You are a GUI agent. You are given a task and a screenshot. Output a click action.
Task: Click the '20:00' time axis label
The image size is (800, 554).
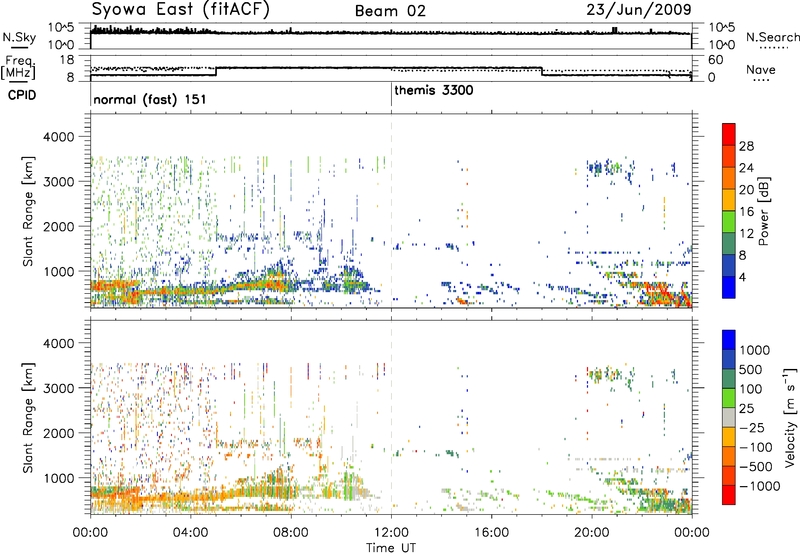point(592,532)
